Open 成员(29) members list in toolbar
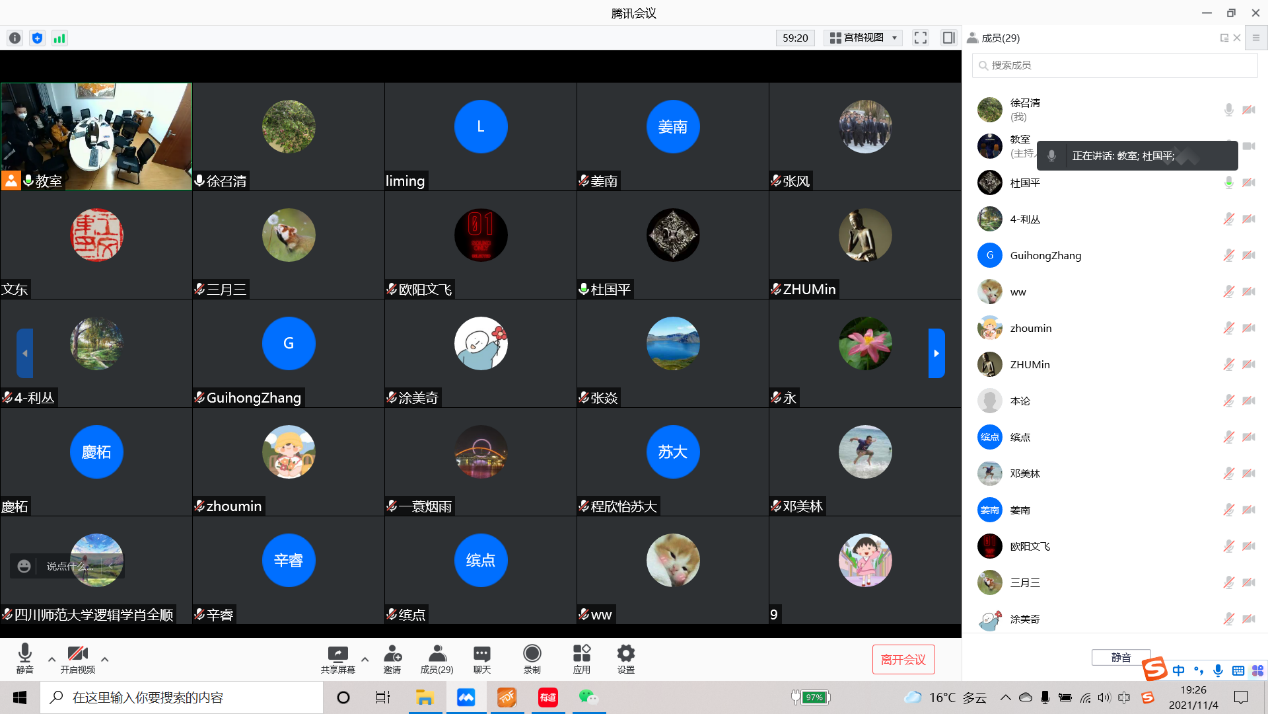Image resolution: width=1268 pixels, height=714 pixels. click(x=437, y=658)
